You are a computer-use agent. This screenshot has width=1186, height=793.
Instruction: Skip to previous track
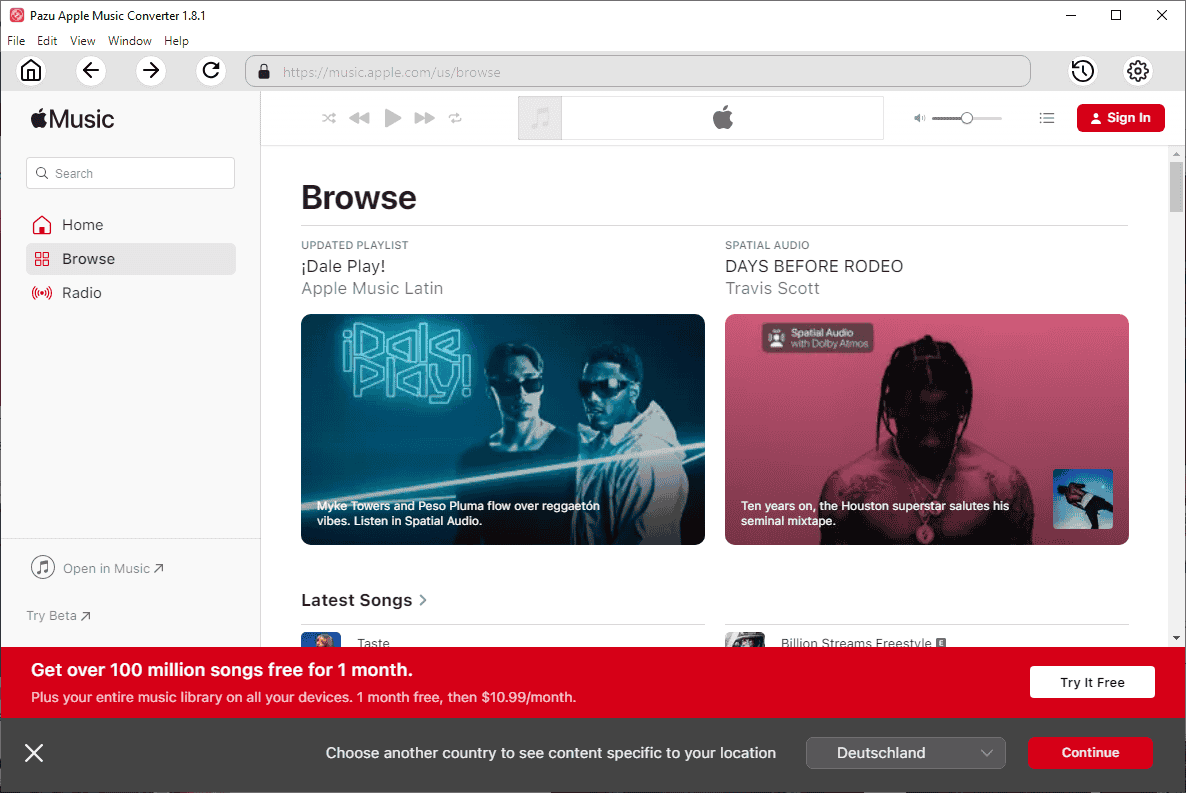point(359,118)
